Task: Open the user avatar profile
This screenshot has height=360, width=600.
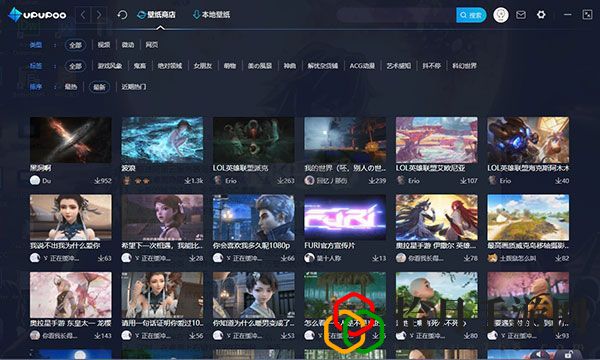Action: click(501, 15)
